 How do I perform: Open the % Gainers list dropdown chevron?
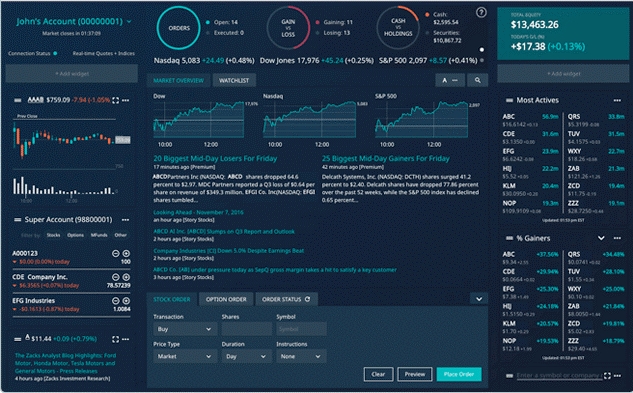point(601,238)
